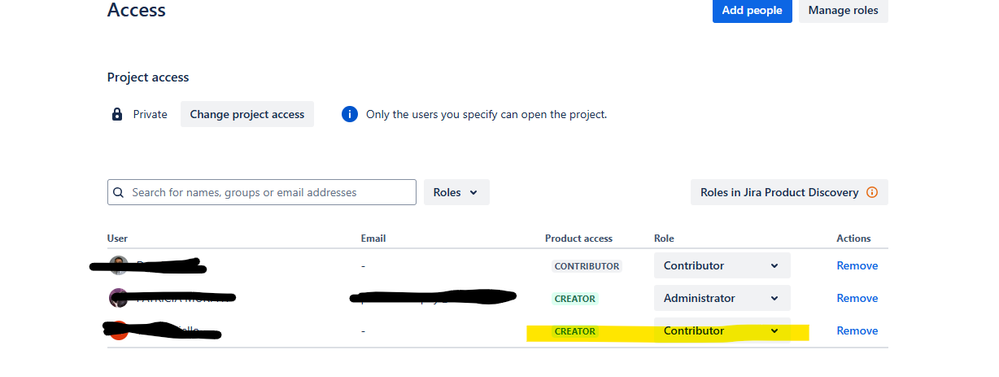Open Manage roles
Screen dimensions: 999x377
point(843,10)
